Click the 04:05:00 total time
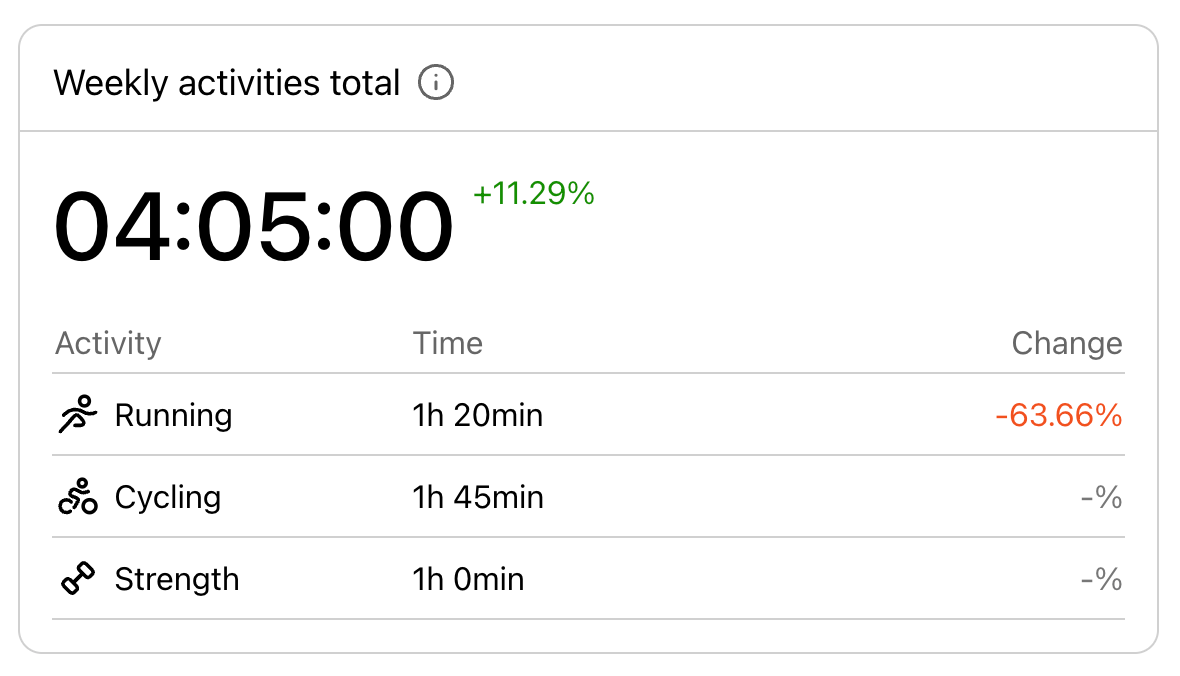 click(254, 228)
